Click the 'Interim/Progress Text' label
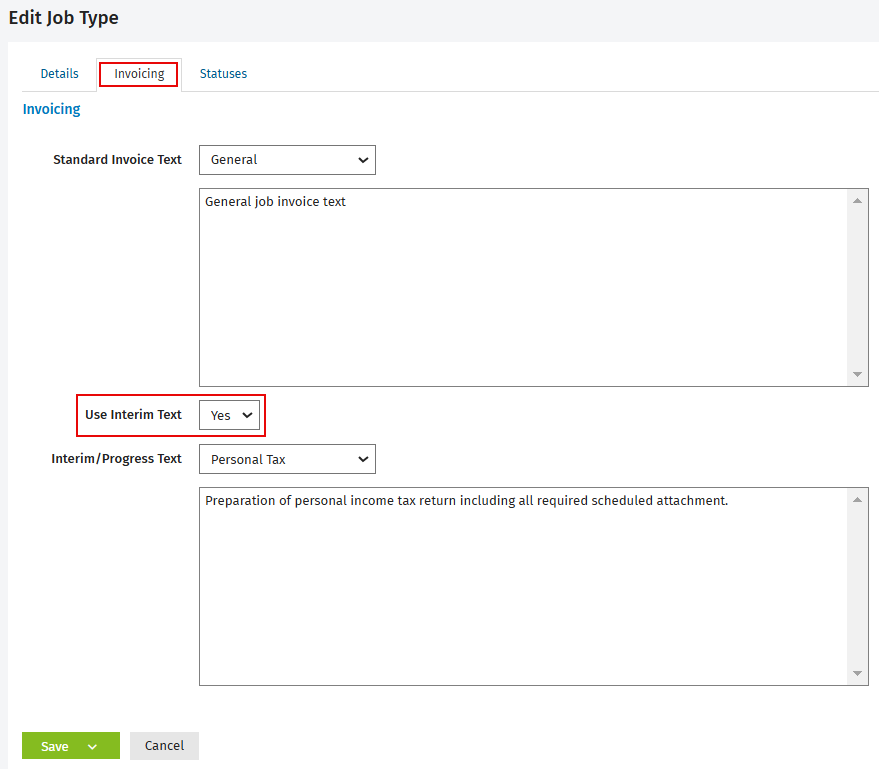 coord(117,459)
